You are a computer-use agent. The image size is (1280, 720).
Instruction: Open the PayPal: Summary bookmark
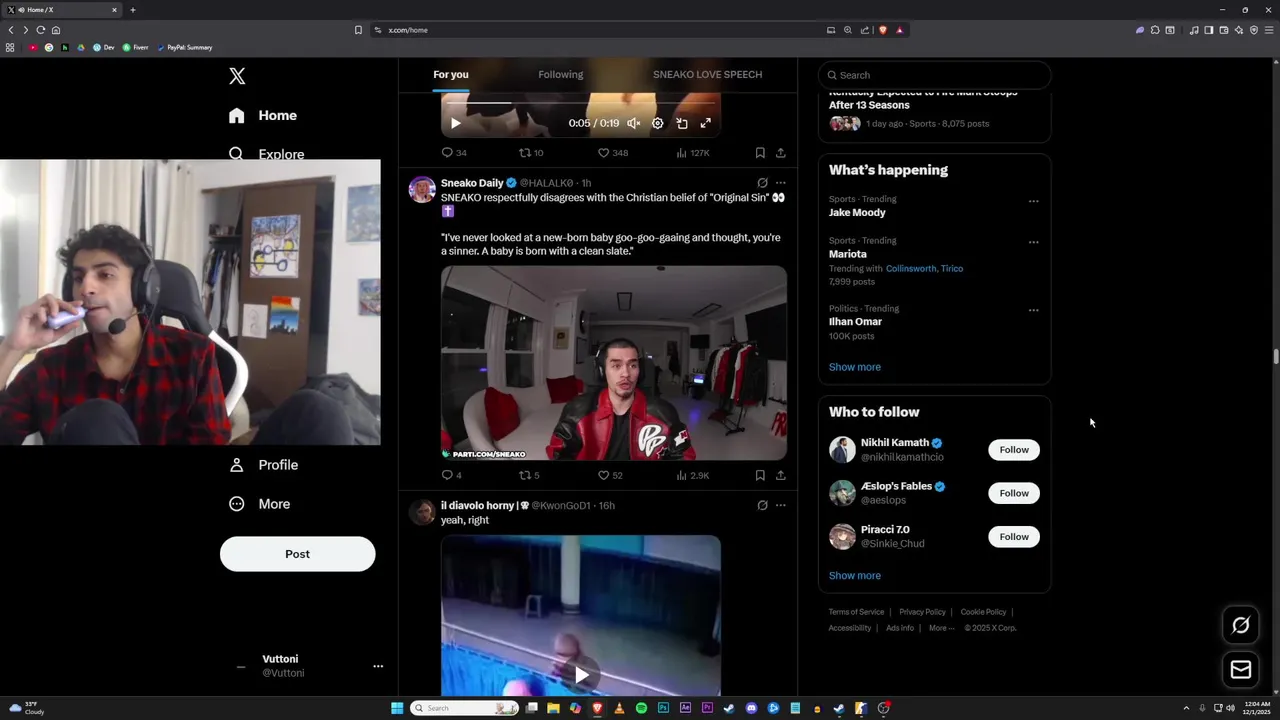pyautogui.click(x=184, y=47)
